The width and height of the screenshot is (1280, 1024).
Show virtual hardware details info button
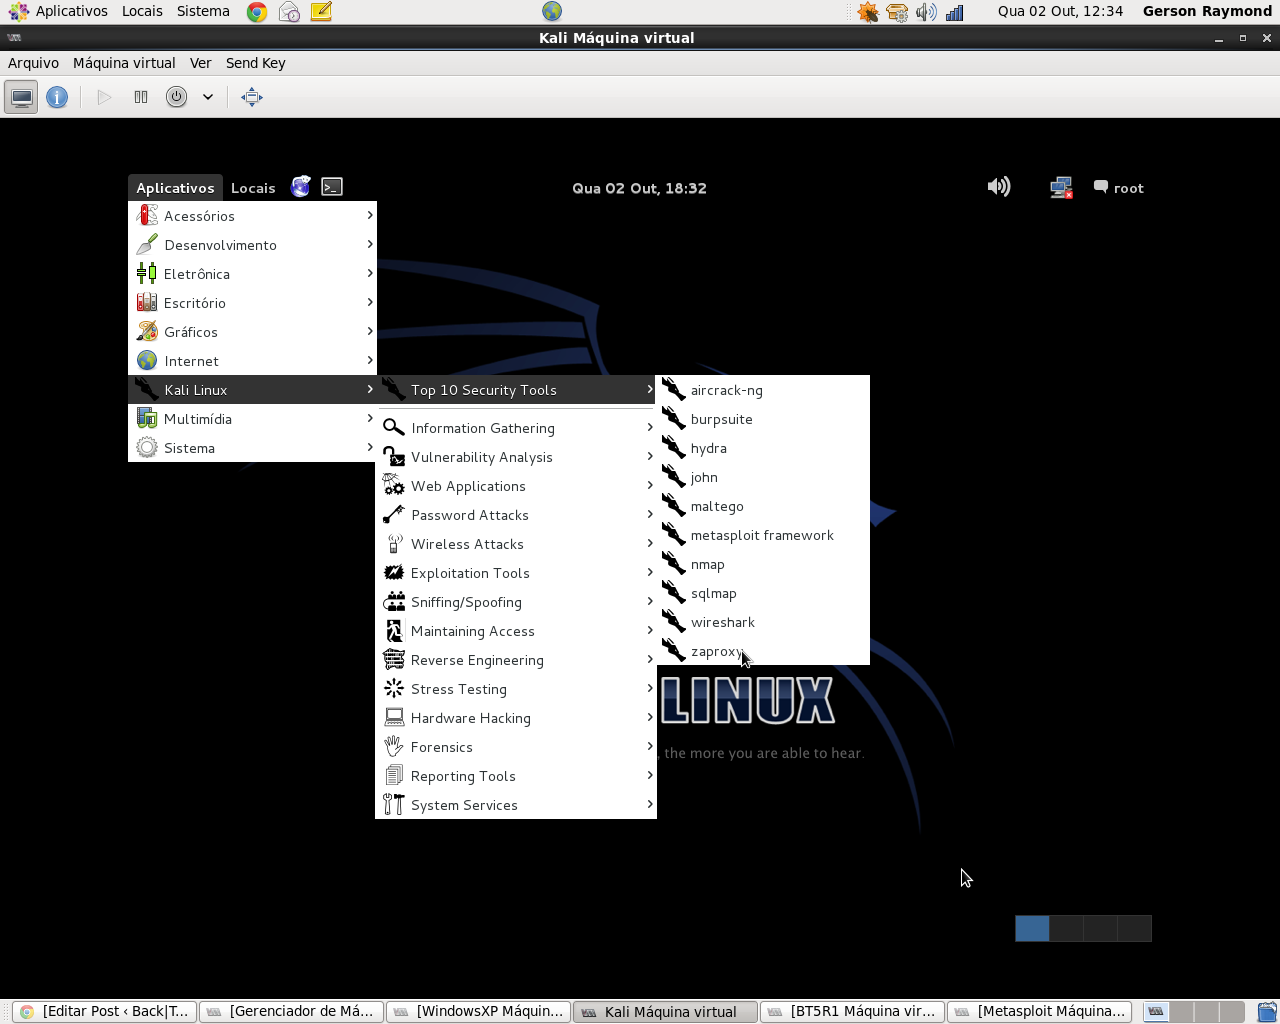pyautogui.click(x=57, y=97)
